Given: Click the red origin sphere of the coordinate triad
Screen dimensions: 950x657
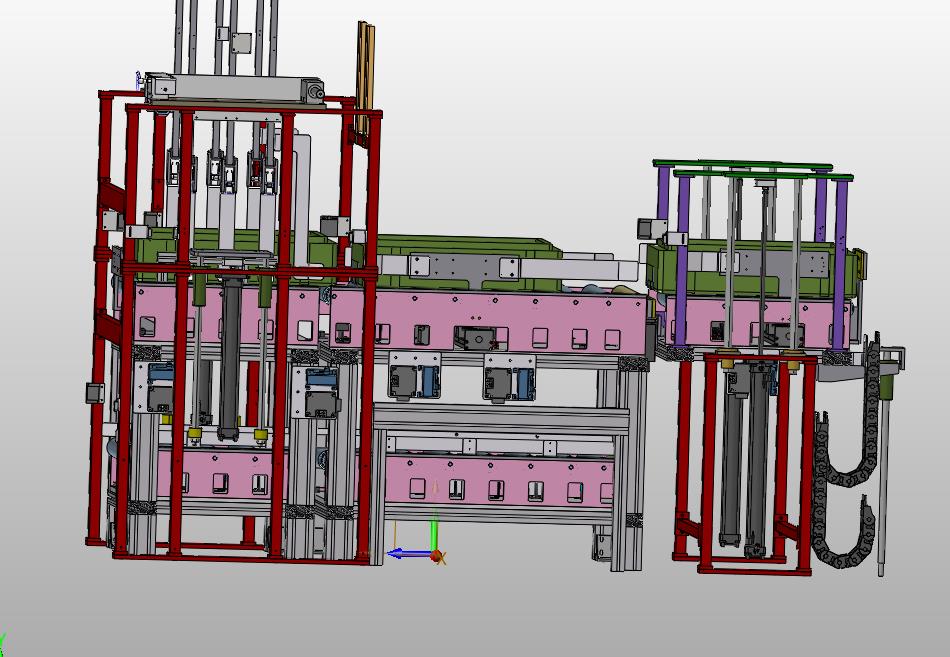Looking at the screenshot, I should (436, 556).
